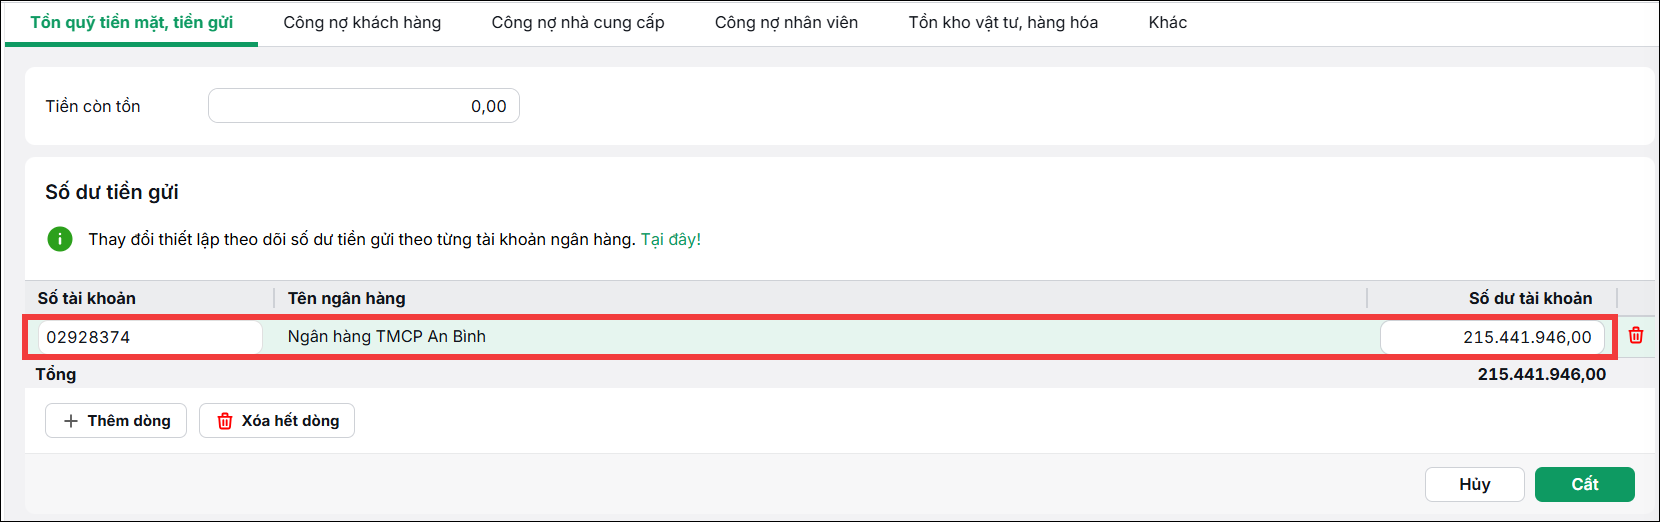Click the green info icon beside the notice
1660x522 pixels.
point(60,239)
